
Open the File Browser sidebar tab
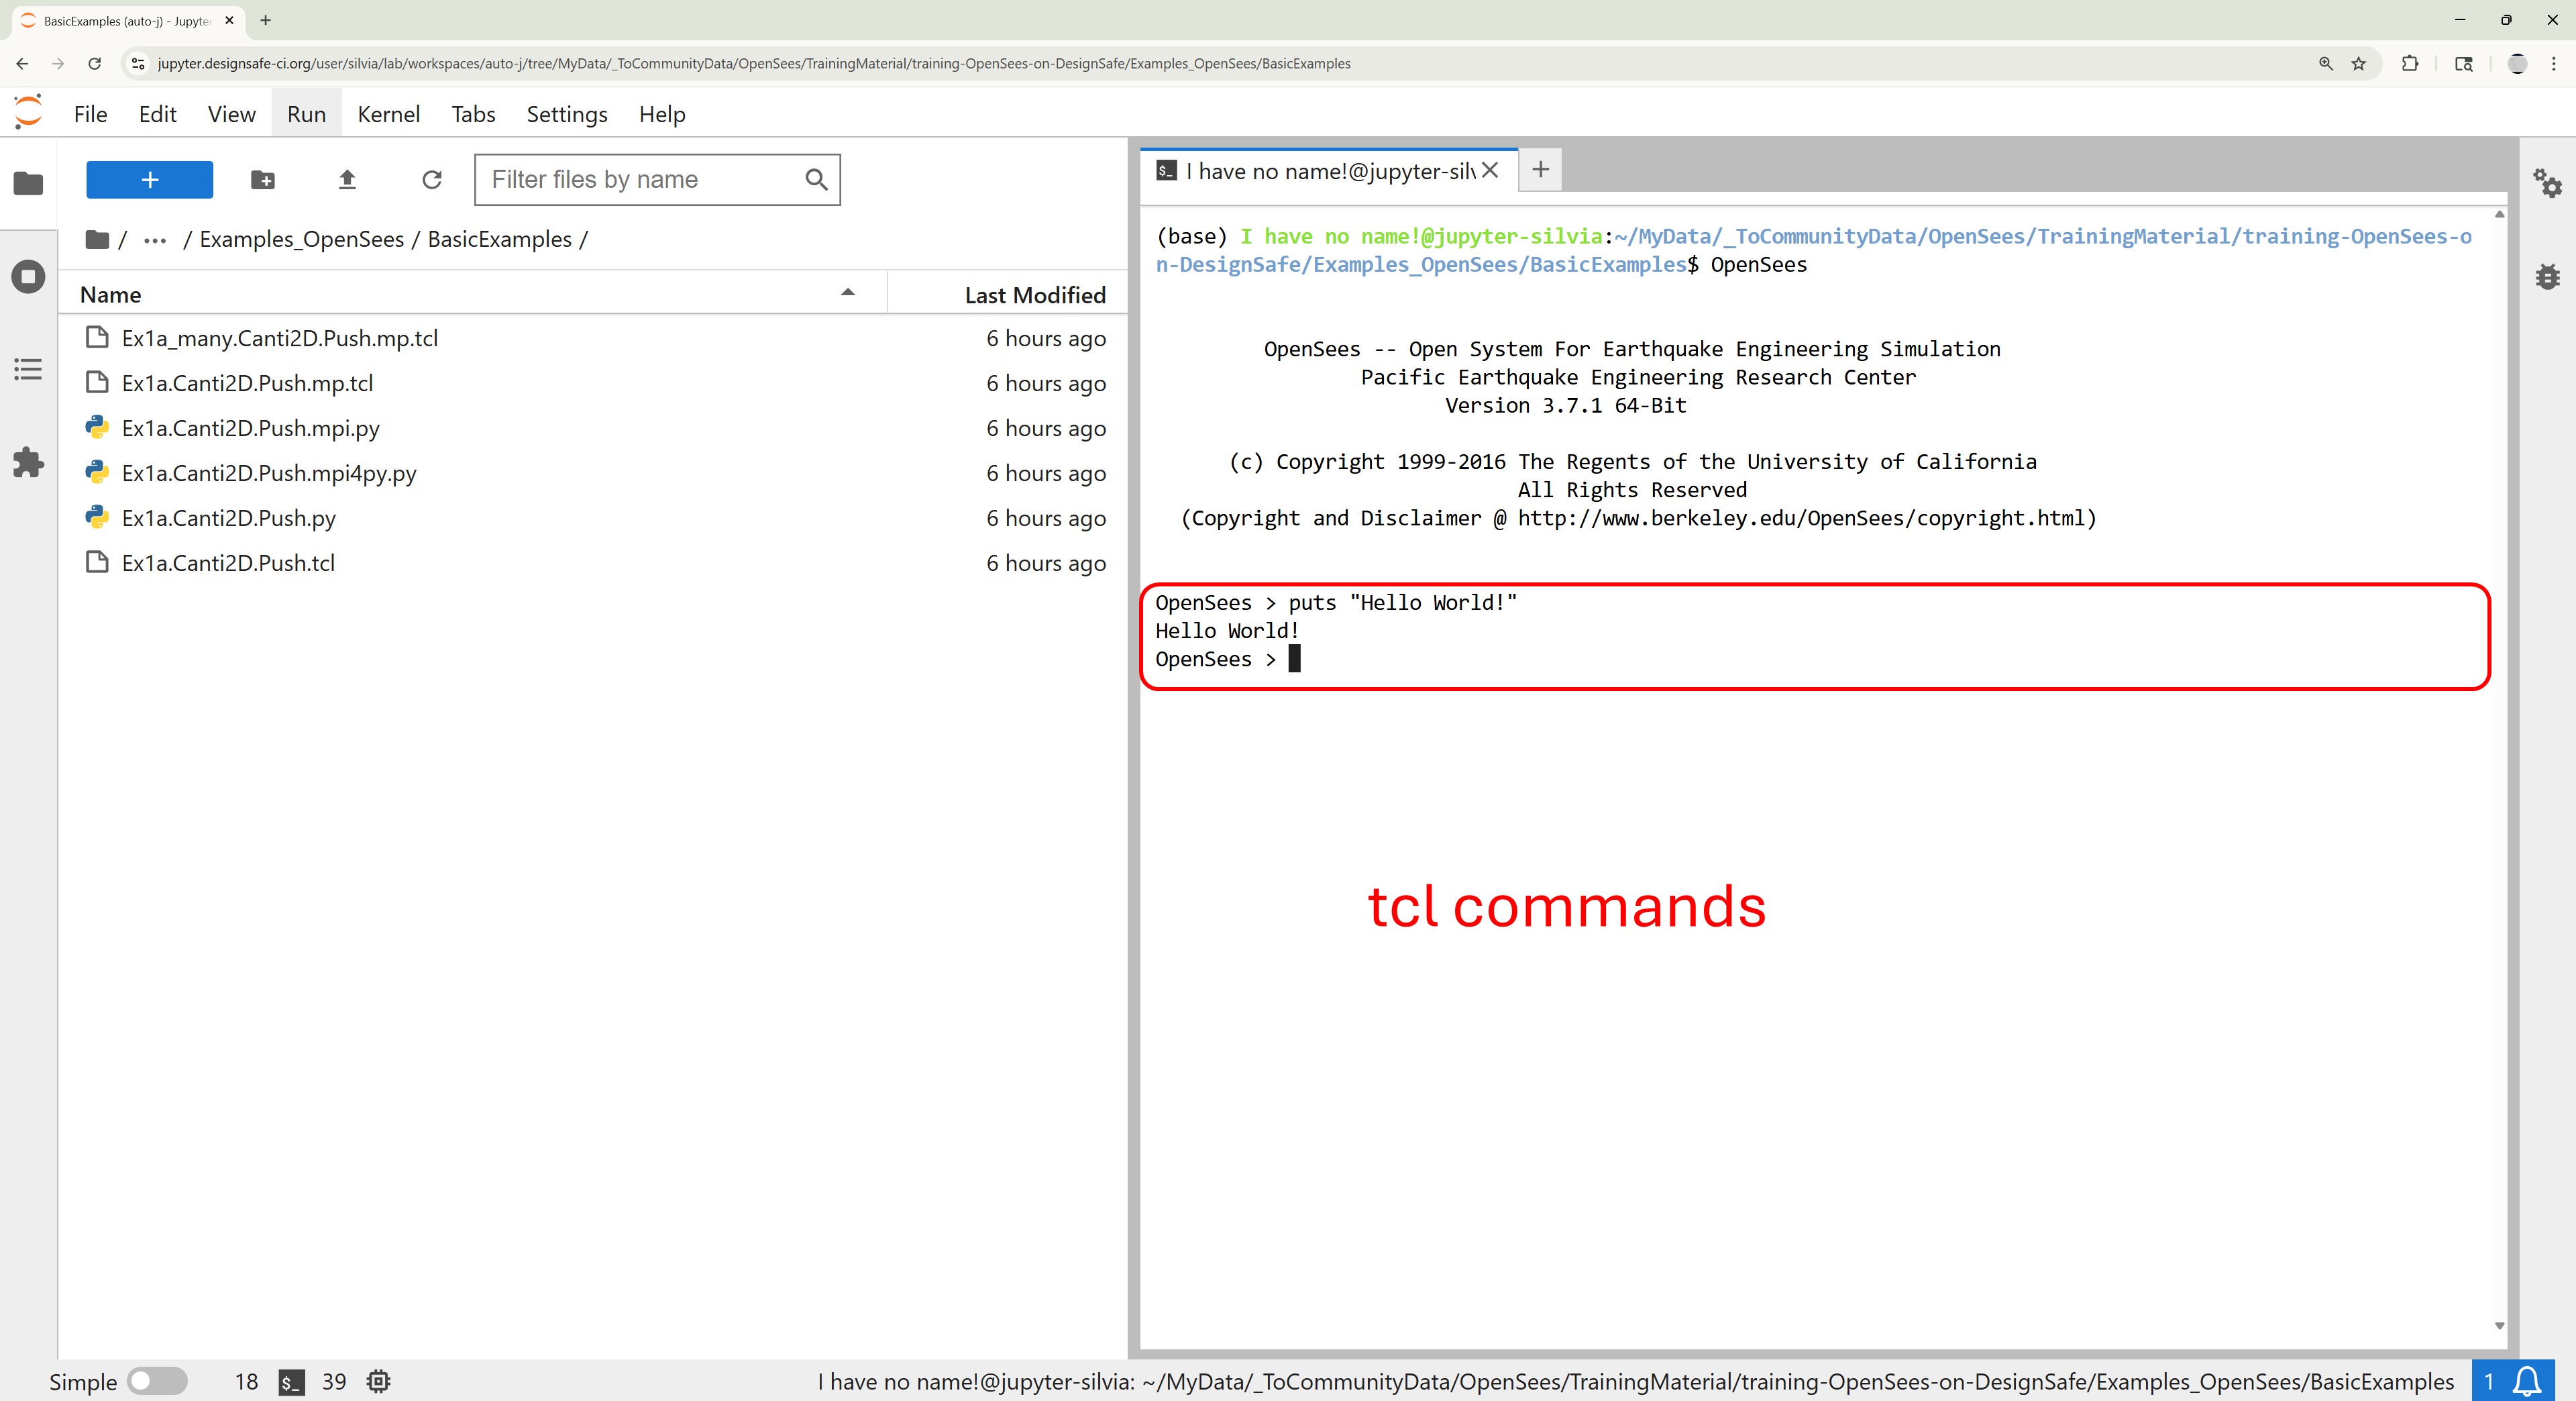(x=28, y=183)
